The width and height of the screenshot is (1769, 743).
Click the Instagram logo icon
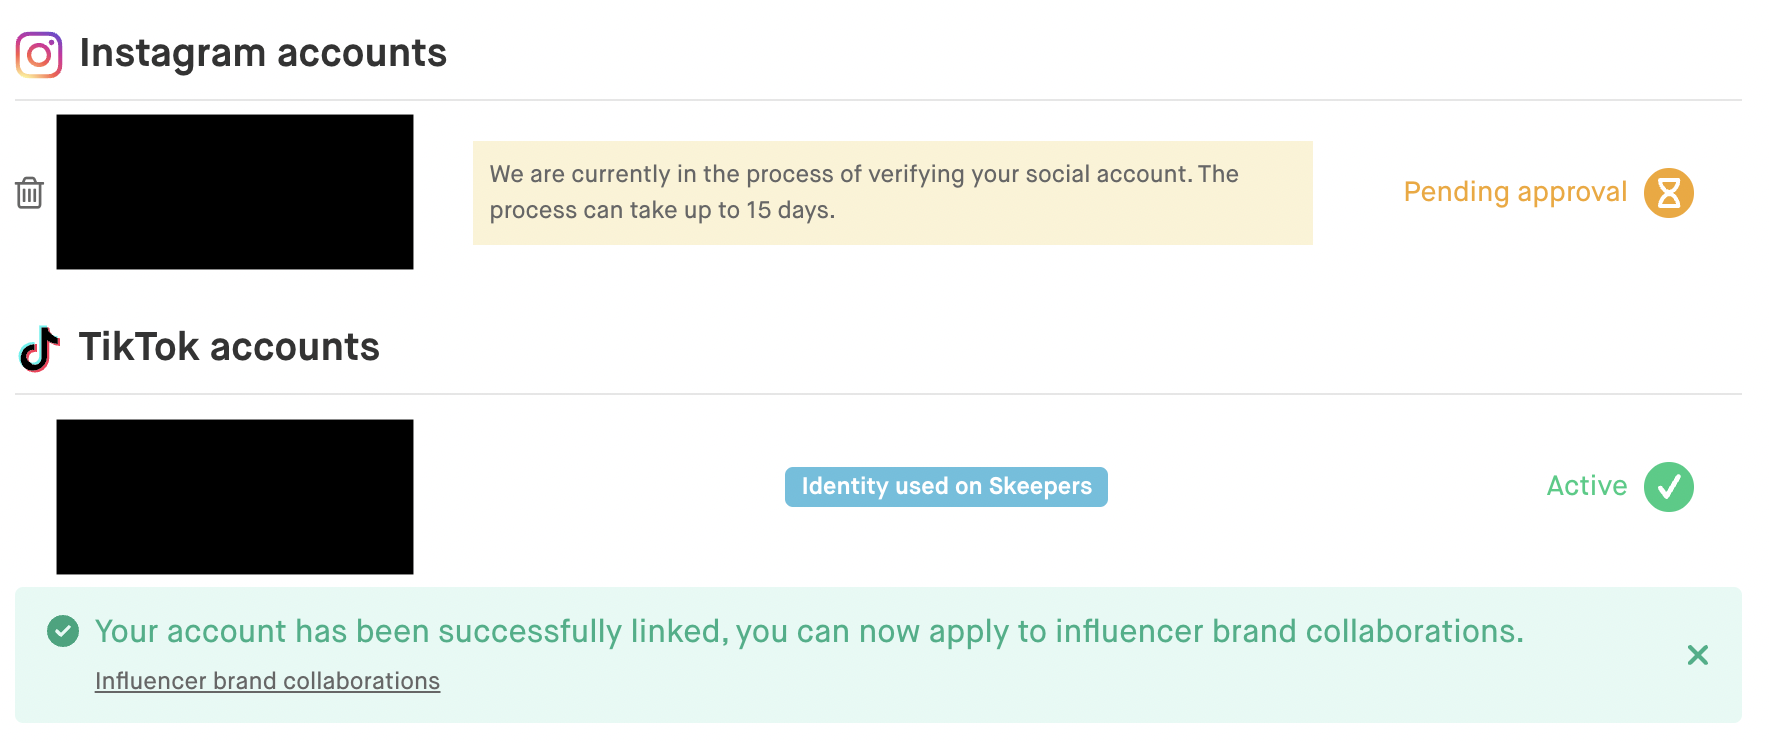coord(39,54)
